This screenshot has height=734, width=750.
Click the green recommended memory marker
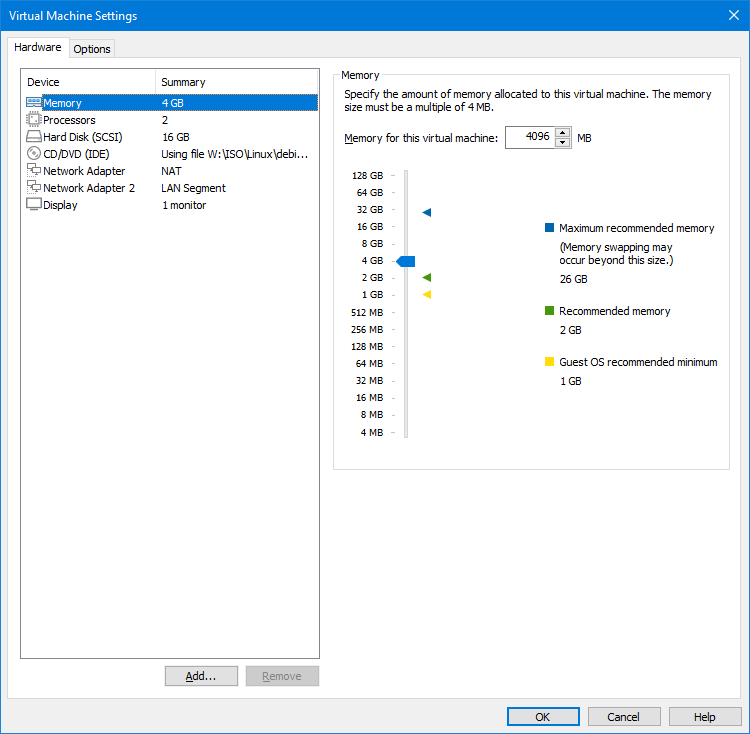(x=426, y=277)
